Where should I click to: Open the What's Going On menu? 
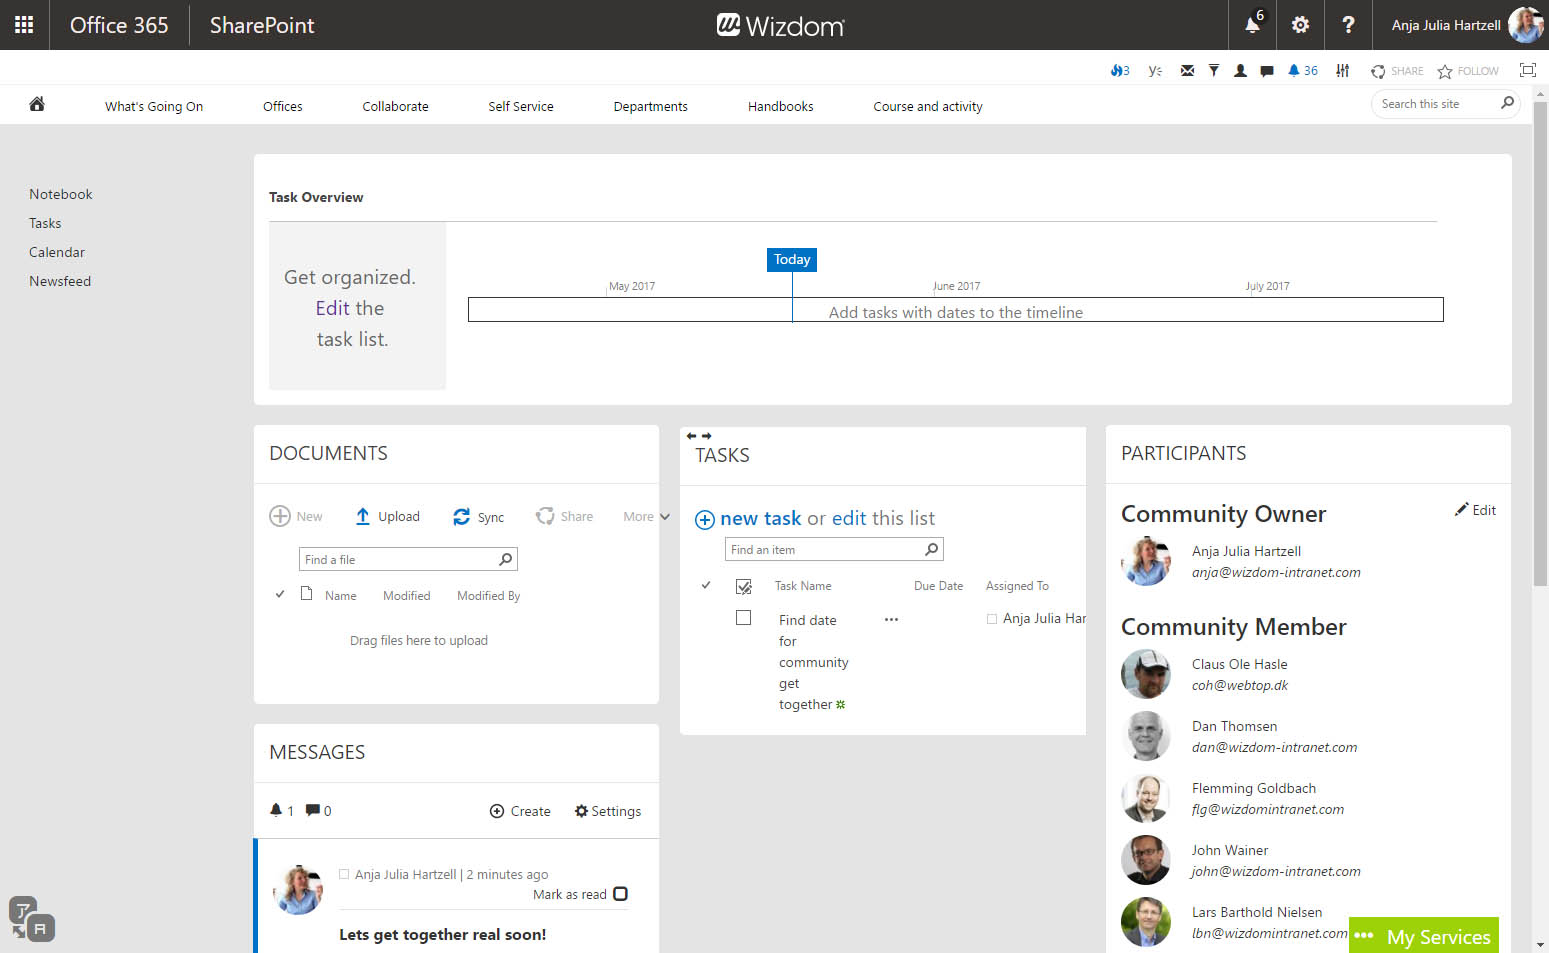tap(154, 106)
